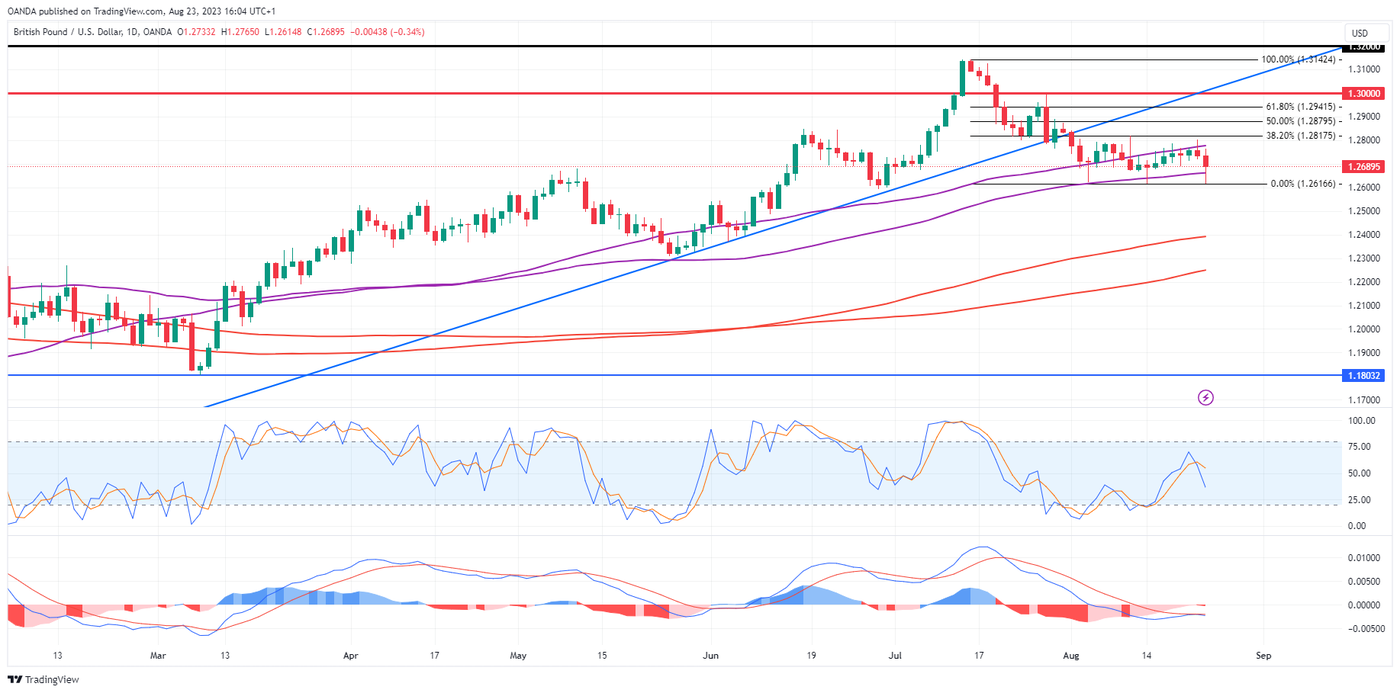
Task: Select the blue 1.18032 price label
Action: click(x=1365, y=375)
